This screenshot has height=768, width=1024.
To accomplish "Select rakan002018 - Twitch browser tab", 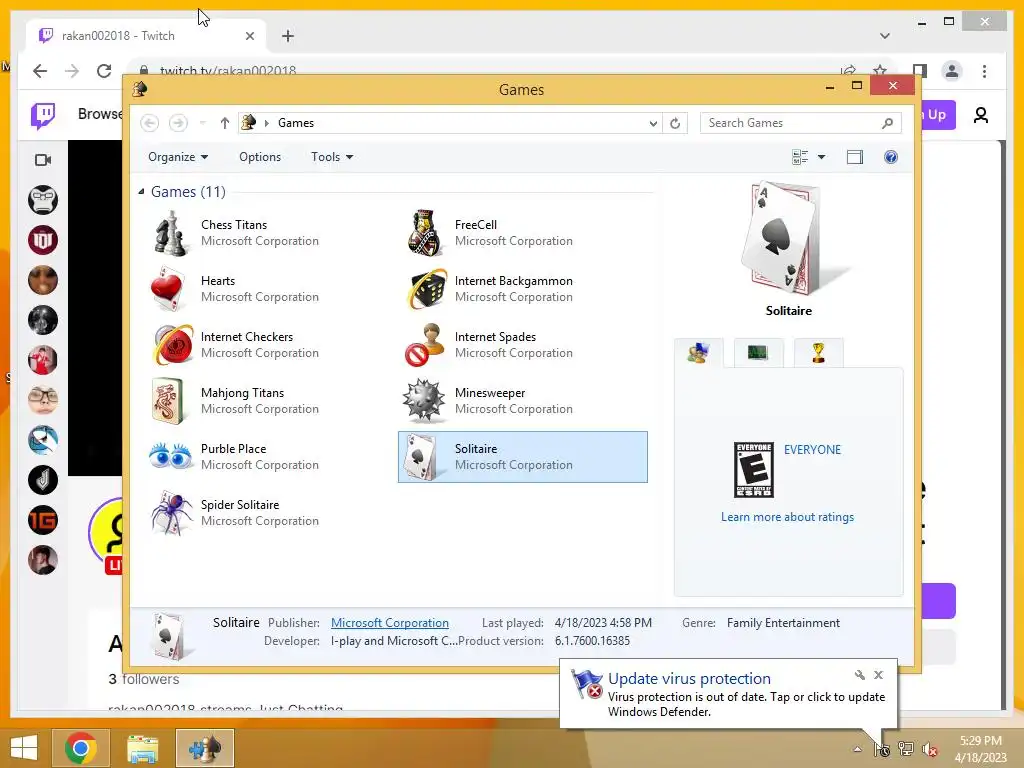I will (146, 36).
